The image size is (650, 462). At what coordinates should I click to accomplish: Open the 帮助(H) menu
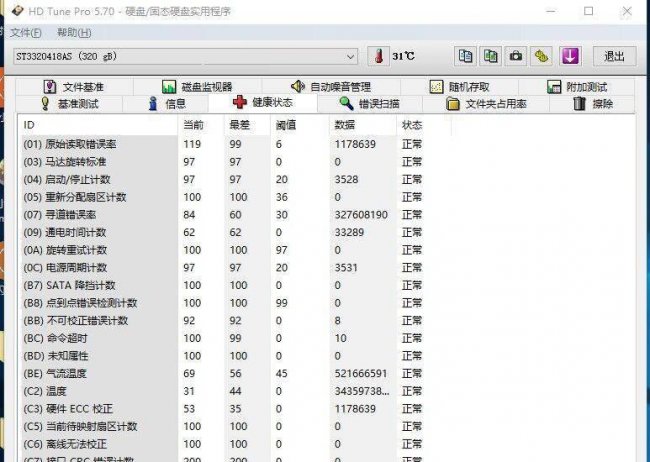[74, 32]
